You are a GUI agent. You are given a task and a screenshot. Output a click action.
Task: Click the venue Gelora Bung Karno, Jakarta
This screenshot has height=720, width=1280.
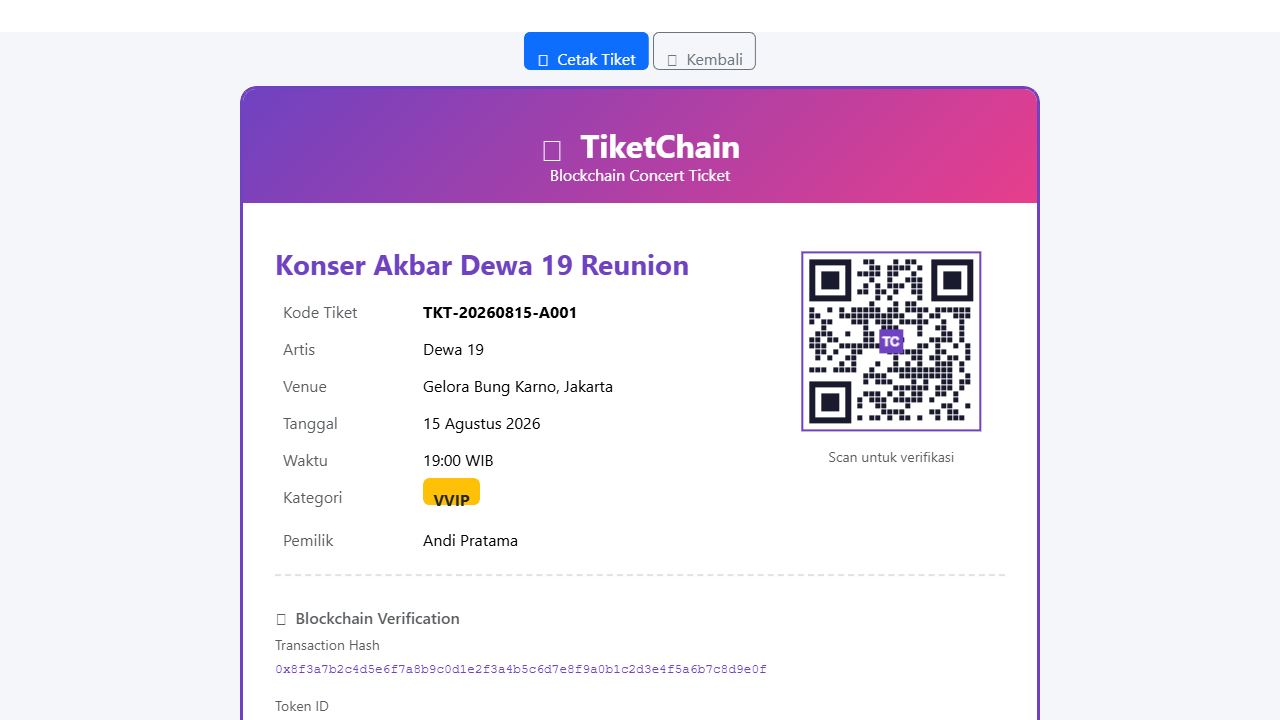tap(518, 386)
